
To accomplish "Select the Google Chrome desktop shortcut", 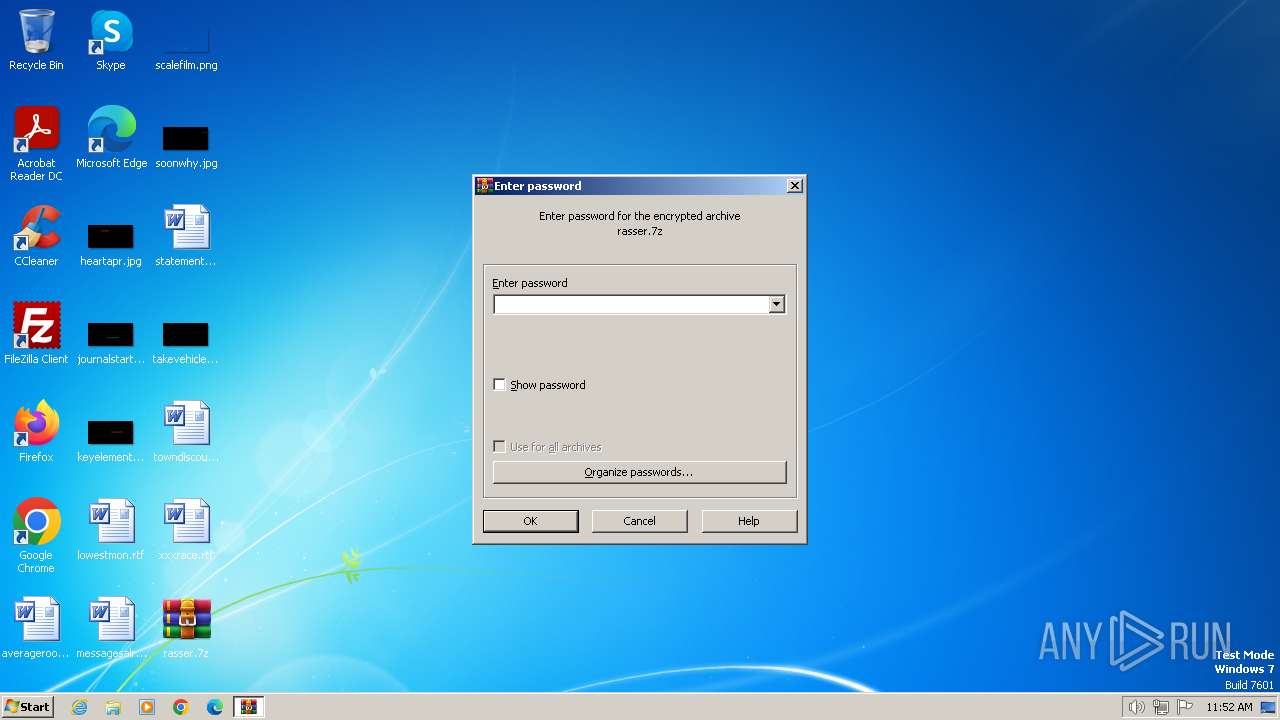I will point(36,536).
